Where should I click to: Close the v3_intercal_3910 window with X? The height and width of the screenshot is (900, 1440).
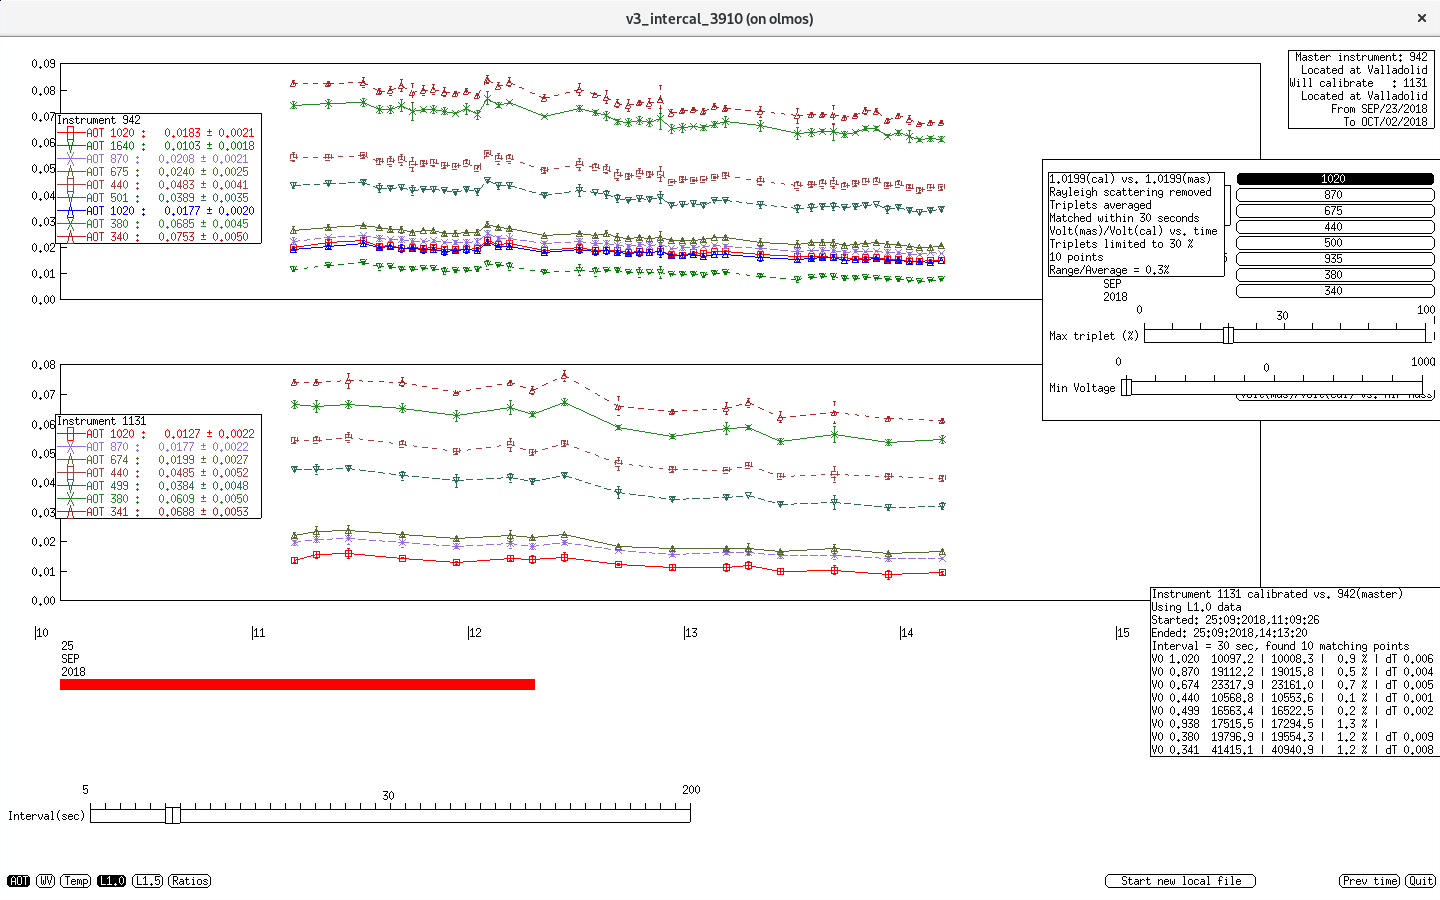(1422, 18)
